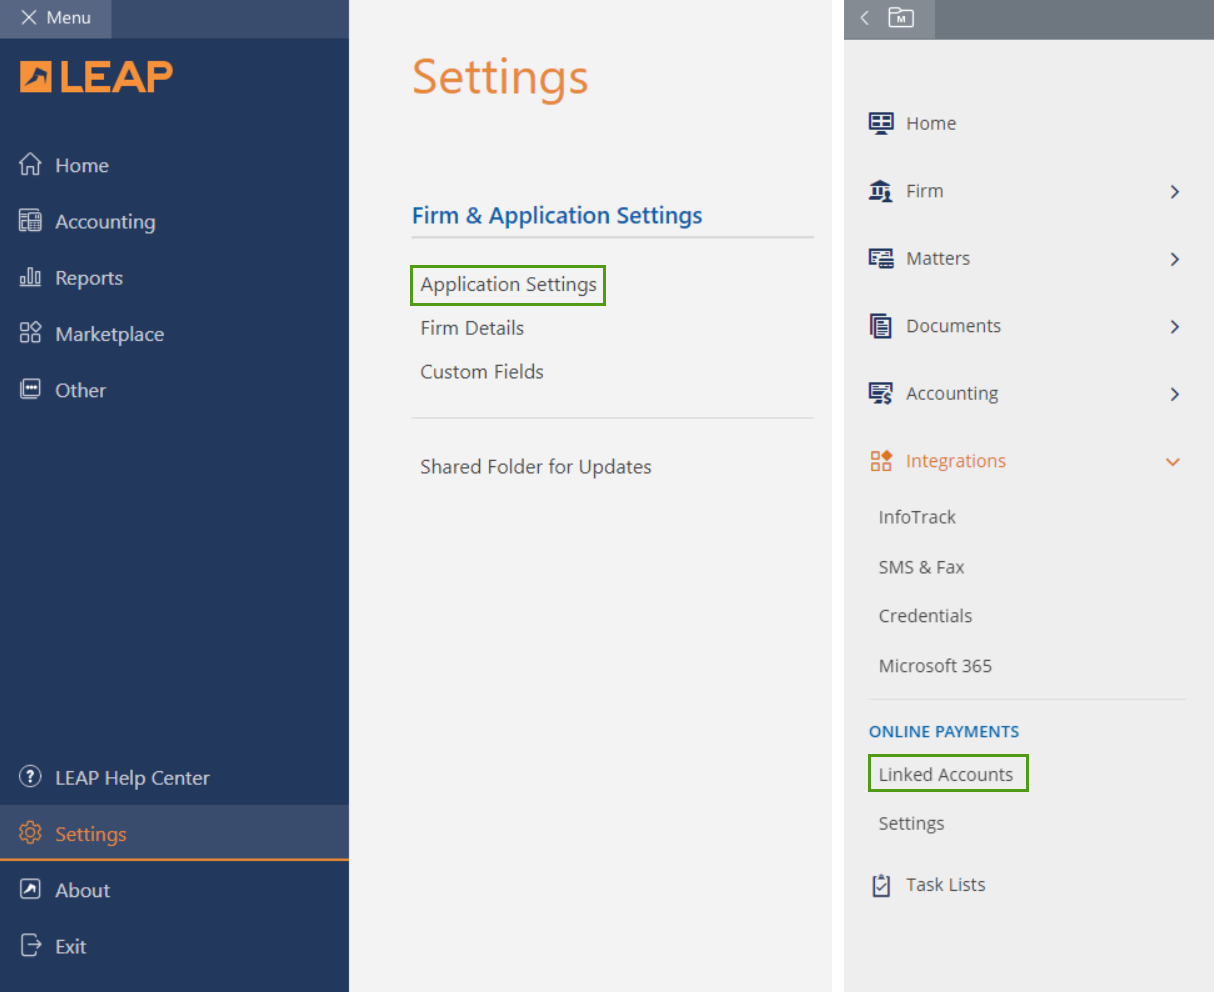This screenshot has height=992, width=1214.
Task: Select Other in the left sidebar
Action: click(x=80, y=390)
